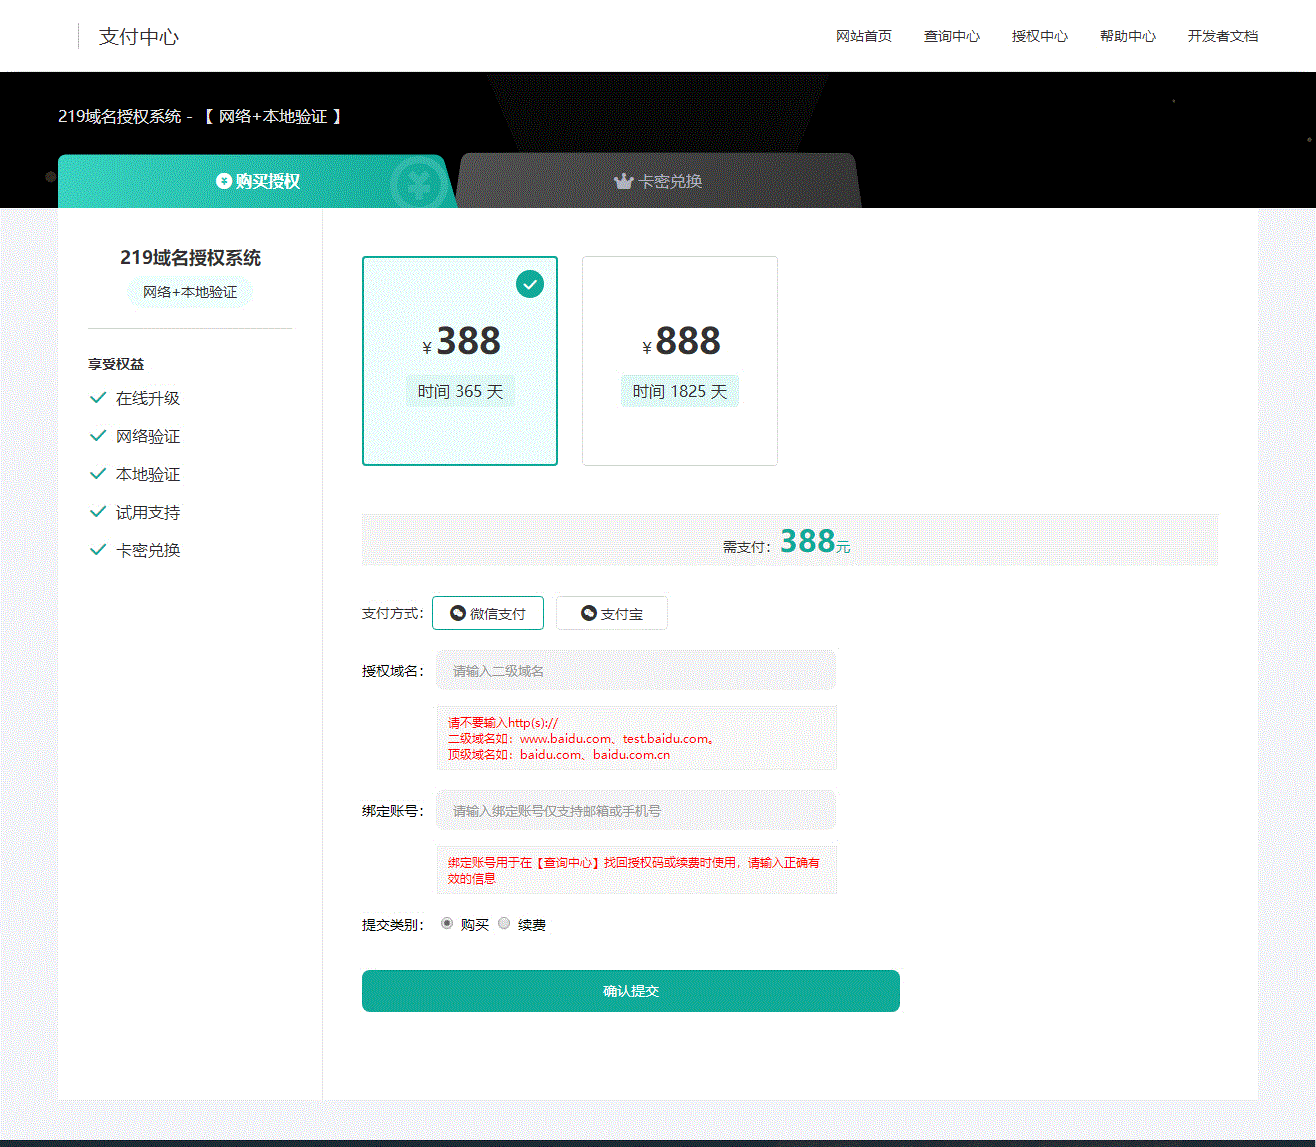
Task: Select the 购买 radio button
Action: coord(447,924)
